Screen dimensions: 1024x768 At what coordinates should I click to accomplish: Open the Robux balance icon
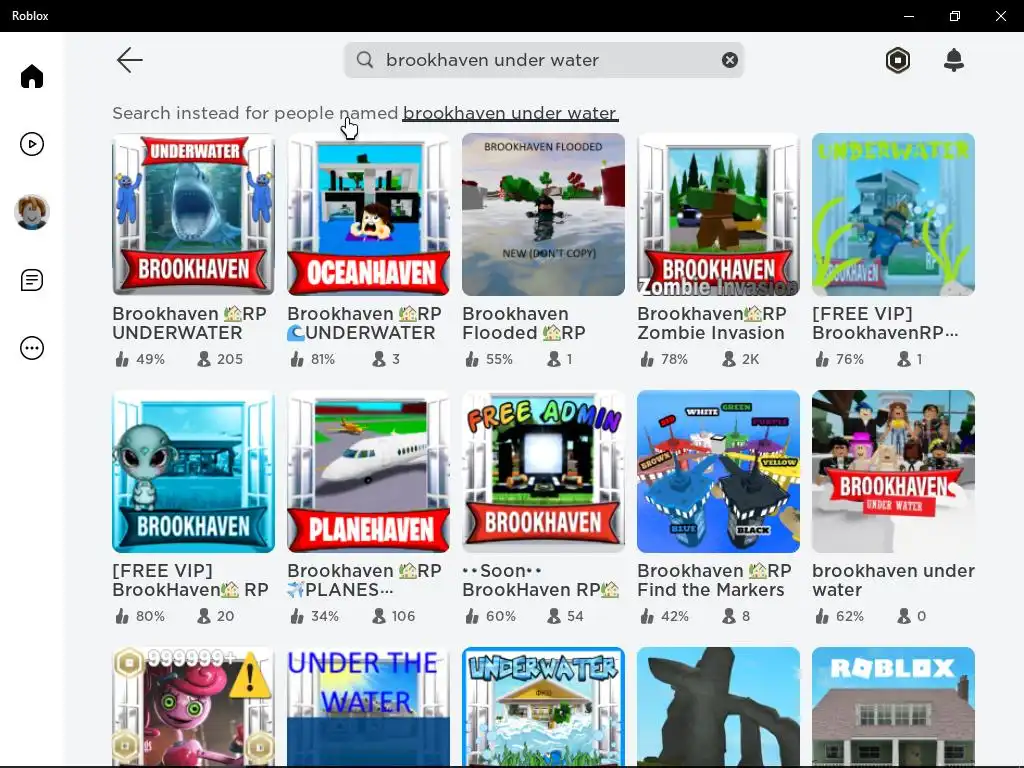tap(898, 60)
